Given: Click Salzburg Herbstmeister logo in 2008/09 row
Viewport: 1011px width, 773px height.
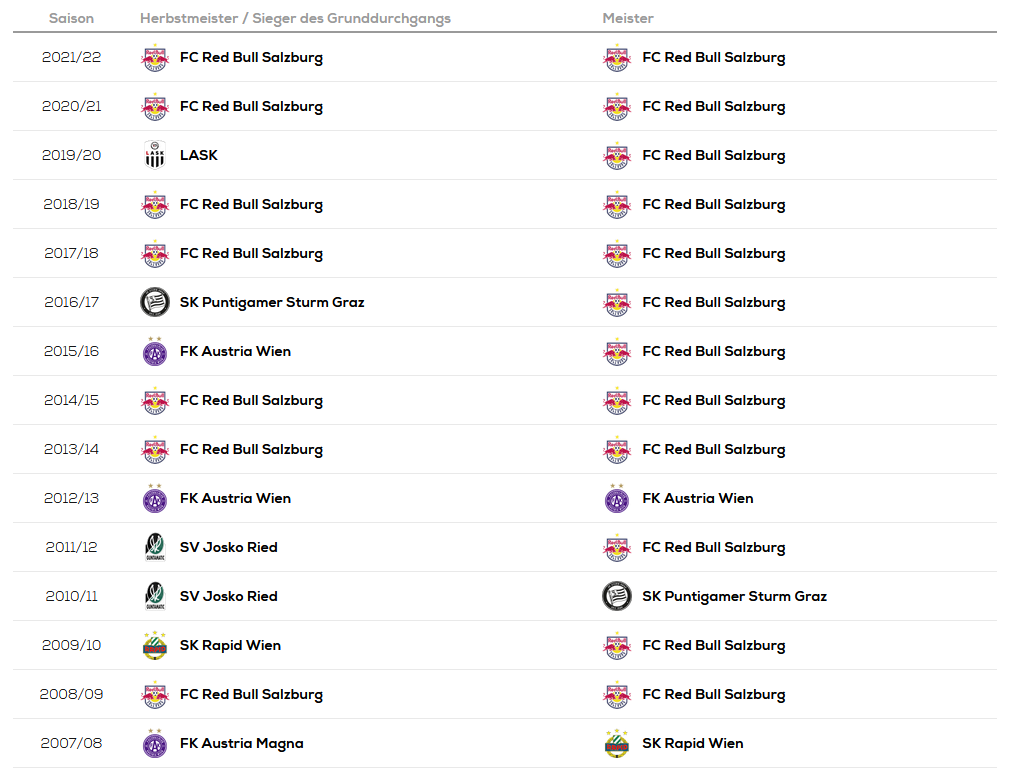Looking at the screenshot, I should [155, 694].
